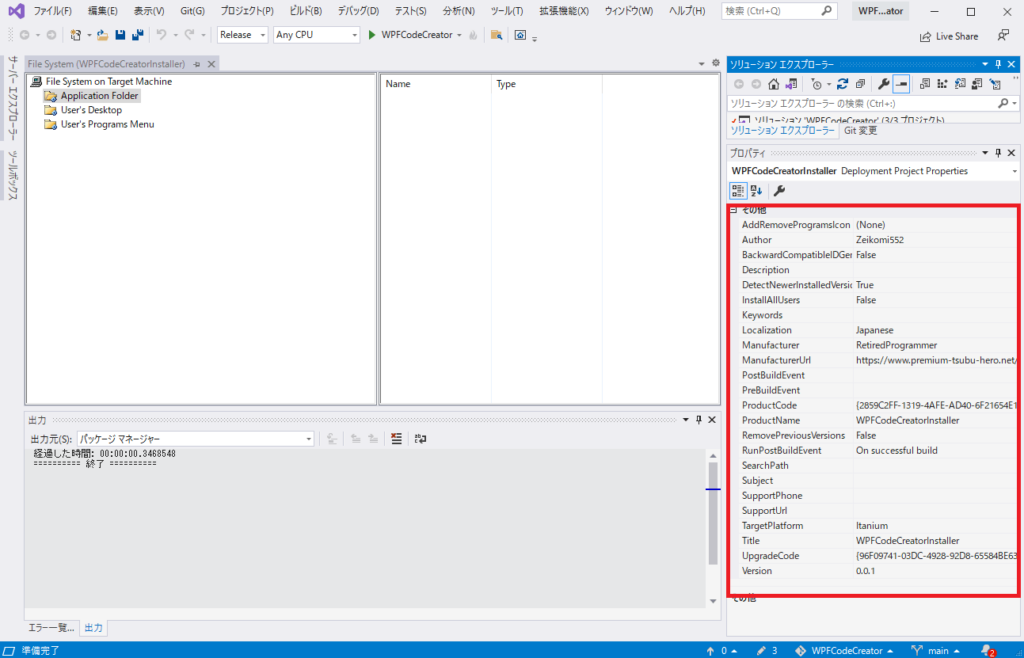Open Registry Editor icon in Solution Explorer
This screenshot has height=658, width=1024.
[x=942, y=84]
